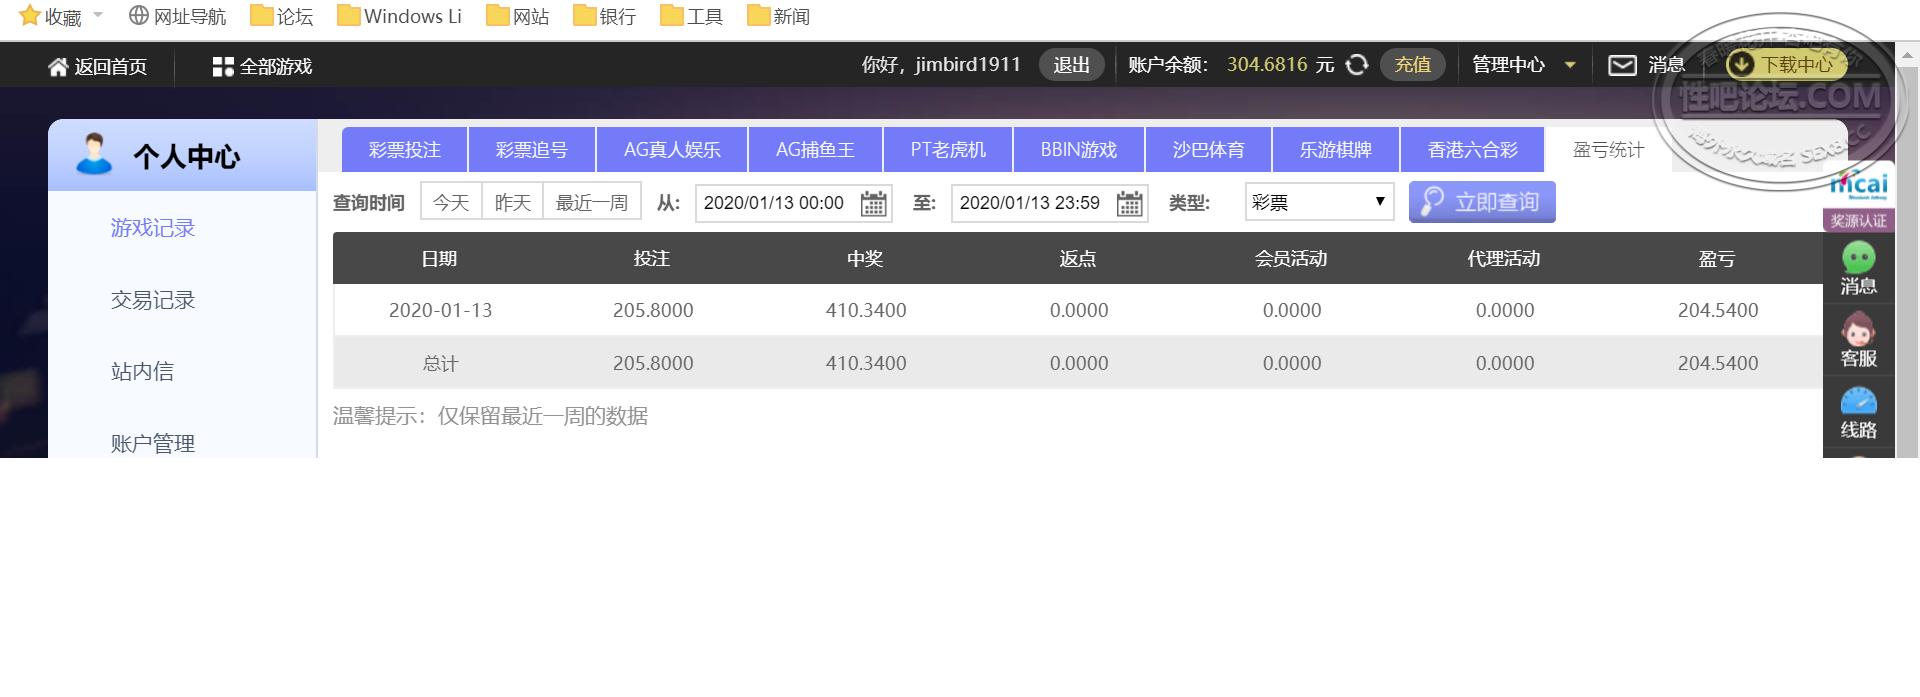Viewport: 1920px width, 697px height.
Task: Open the start date calendar icon
Action: [x=873, y=203]
